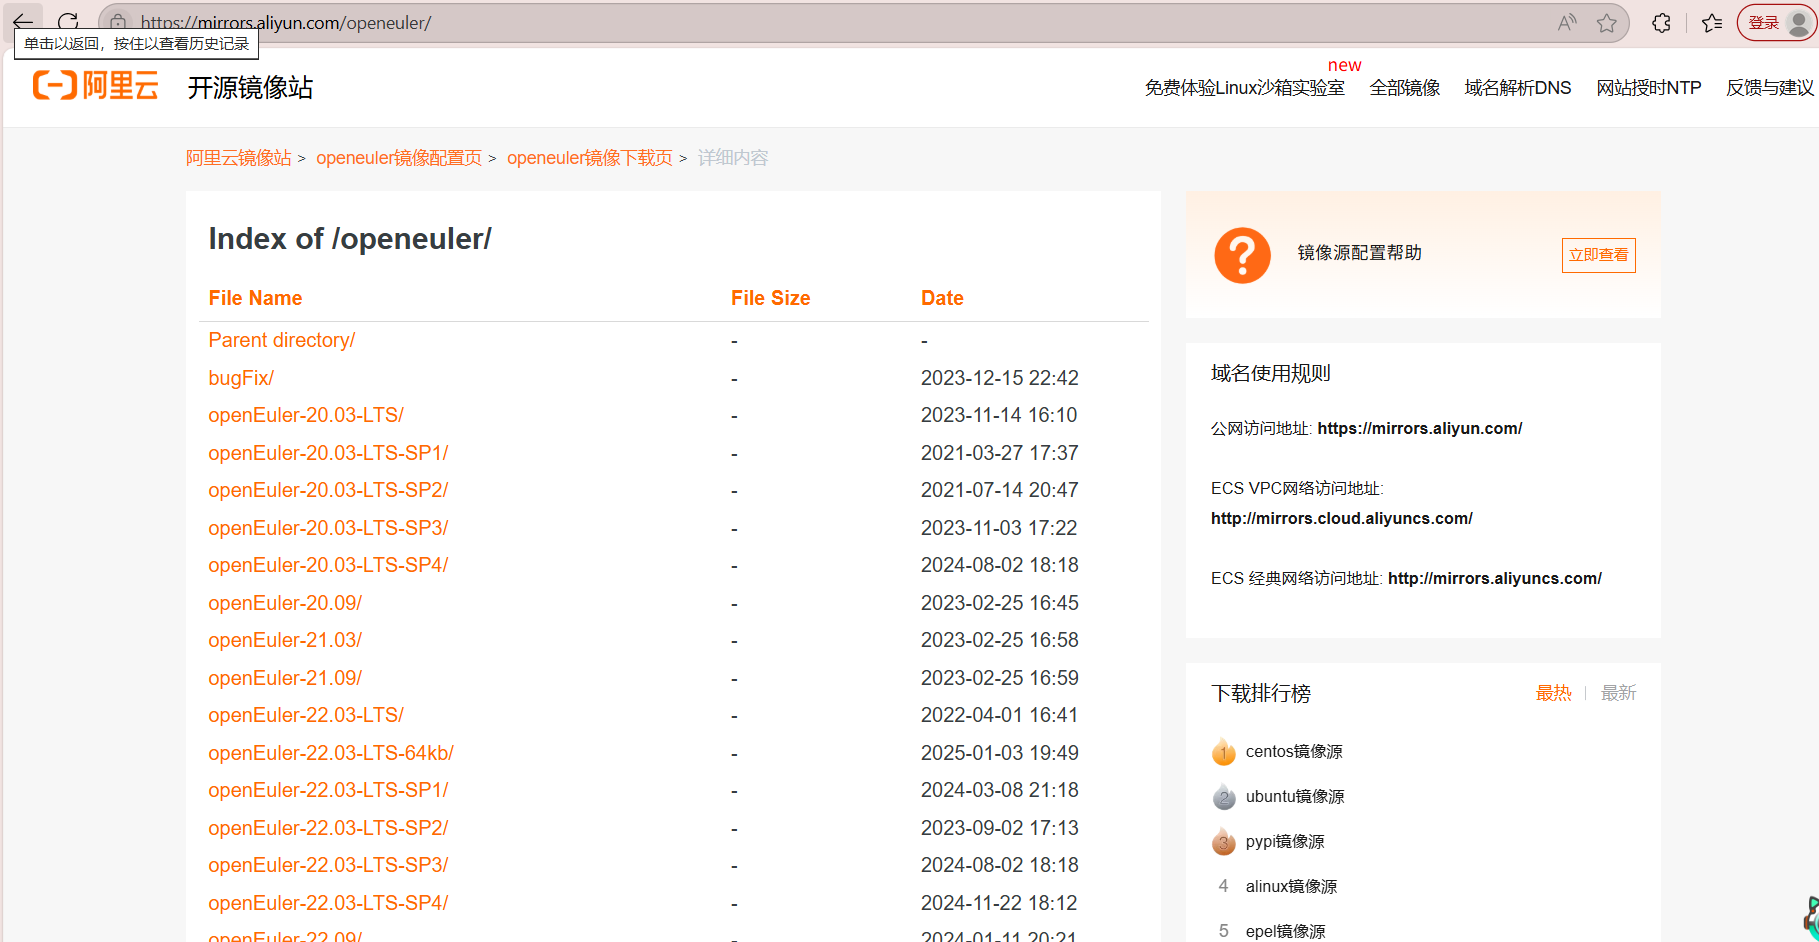Go to openeuler镜像下载页 breadcrumb
The width and height of the screenshot is (1819, 942).
click(x=590, y=158)
